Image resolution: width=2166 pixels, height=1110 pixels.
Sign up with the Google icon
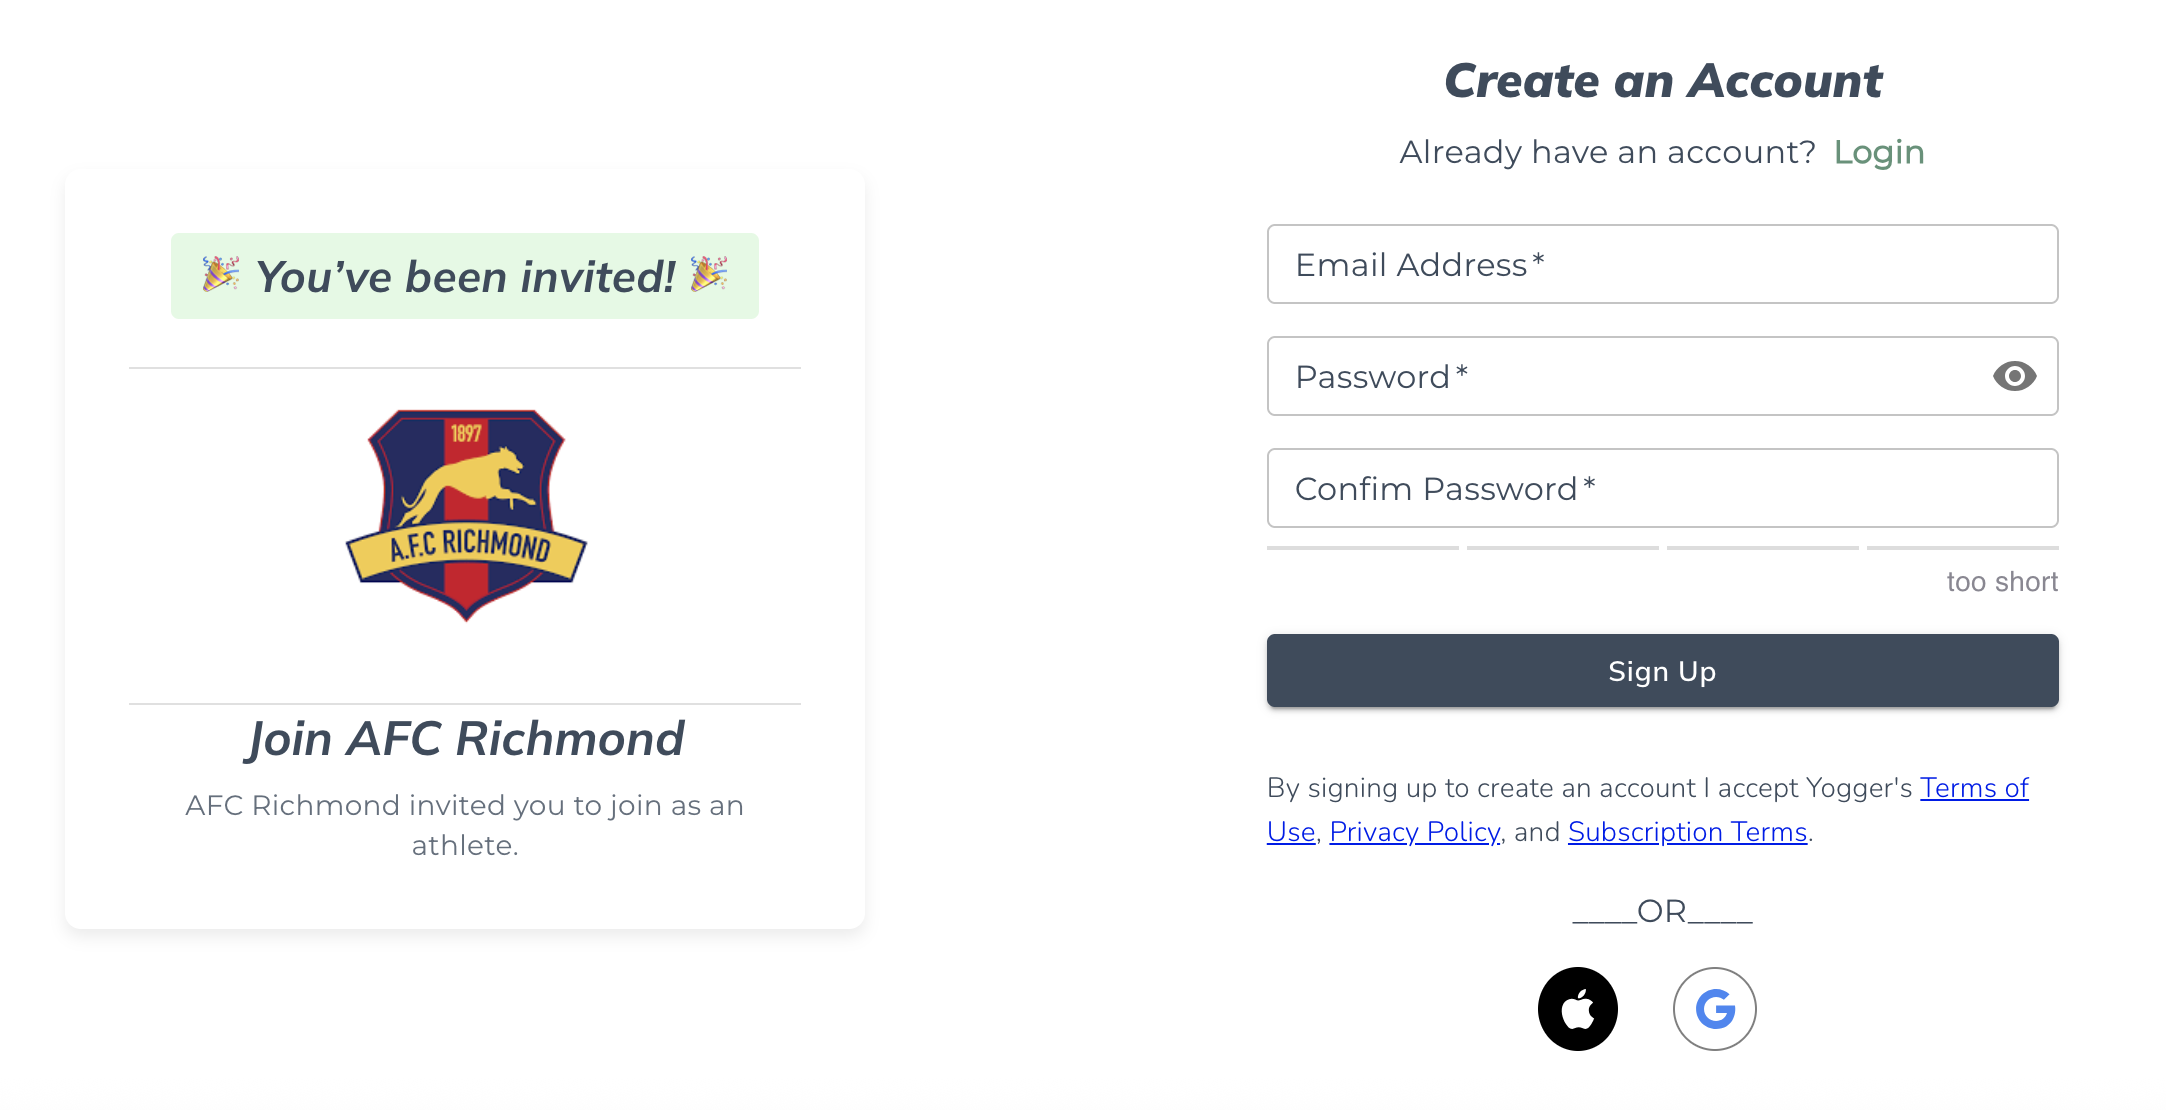[1714, 1009]
